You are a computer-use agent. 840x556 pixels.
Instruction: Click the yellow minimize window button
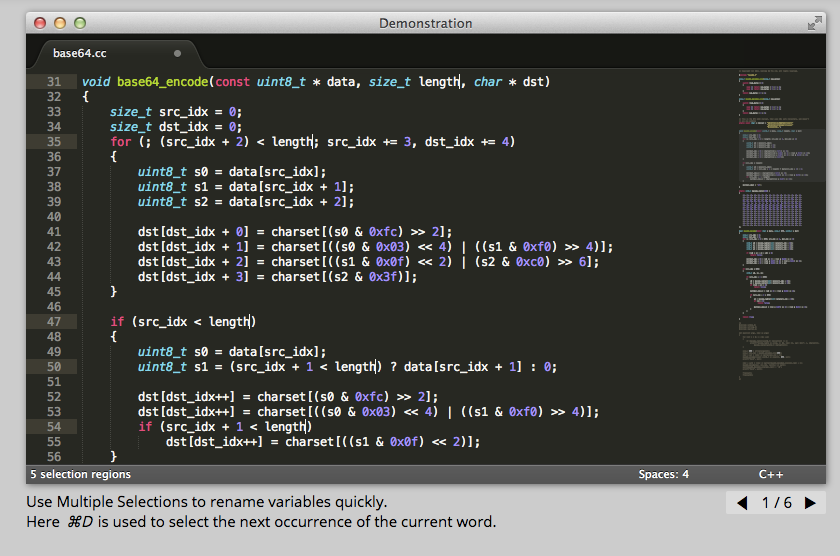60,22
